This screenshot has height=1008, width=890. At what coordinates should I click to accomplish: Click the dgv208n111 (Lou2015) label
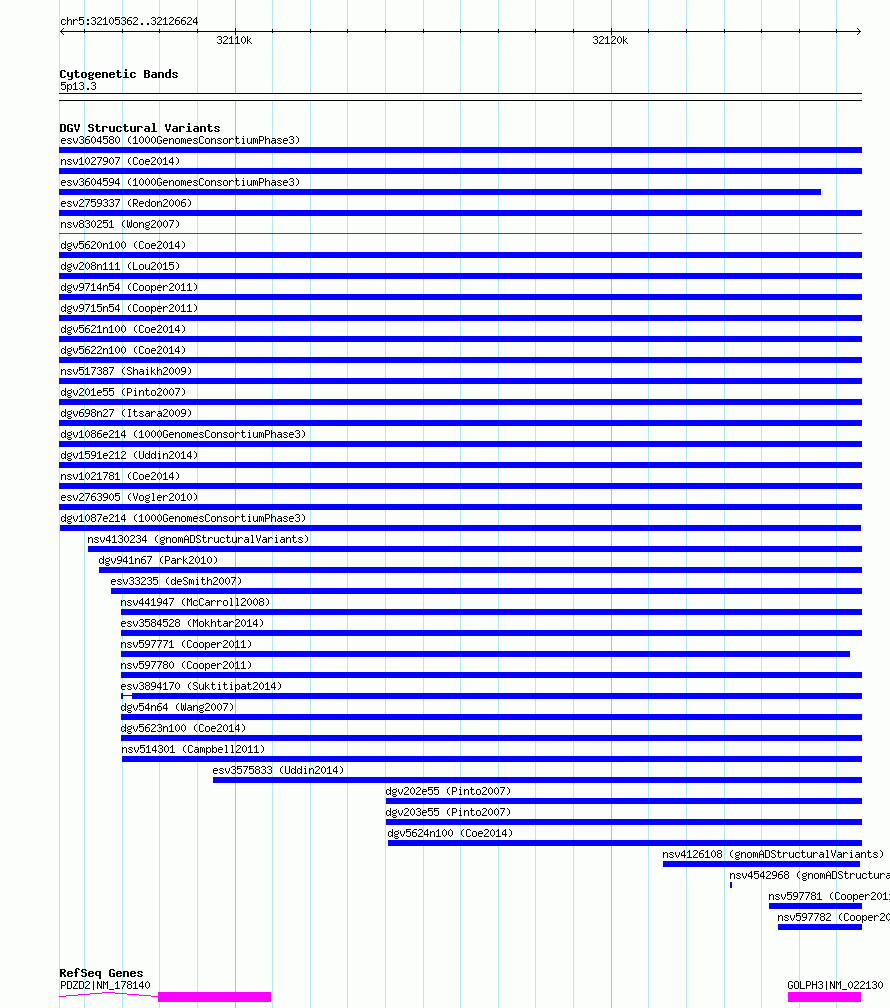[120, 266]
